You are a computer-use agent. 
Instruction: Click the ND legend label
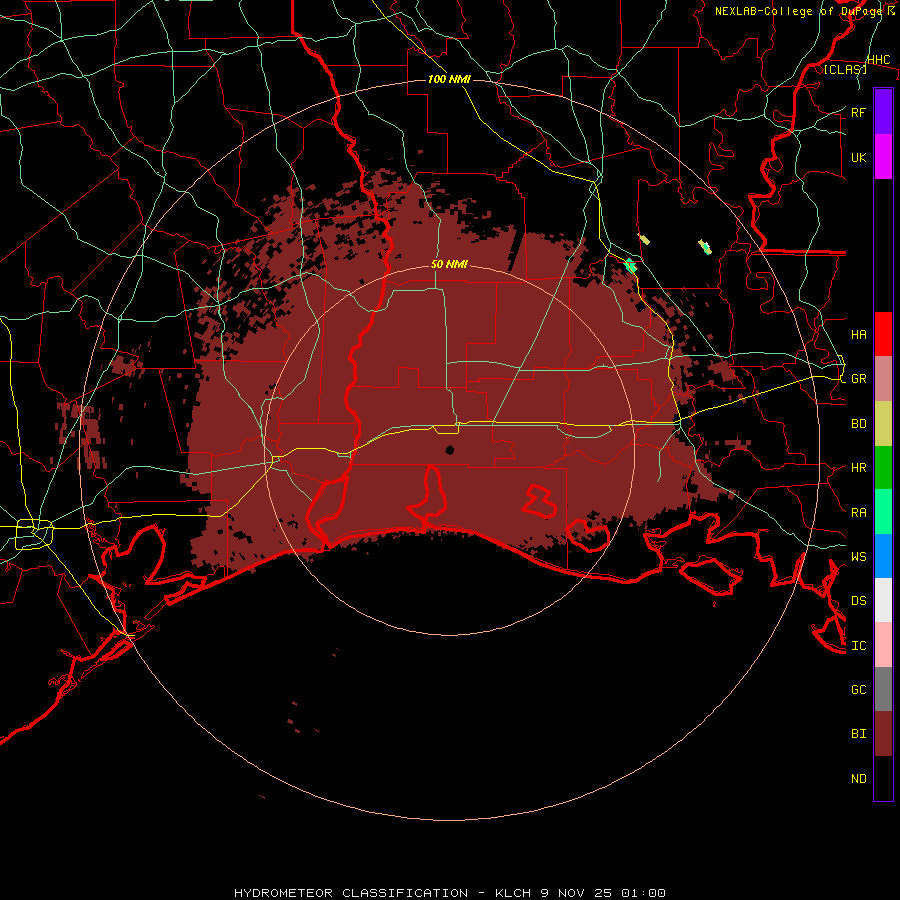click(859, 779)
